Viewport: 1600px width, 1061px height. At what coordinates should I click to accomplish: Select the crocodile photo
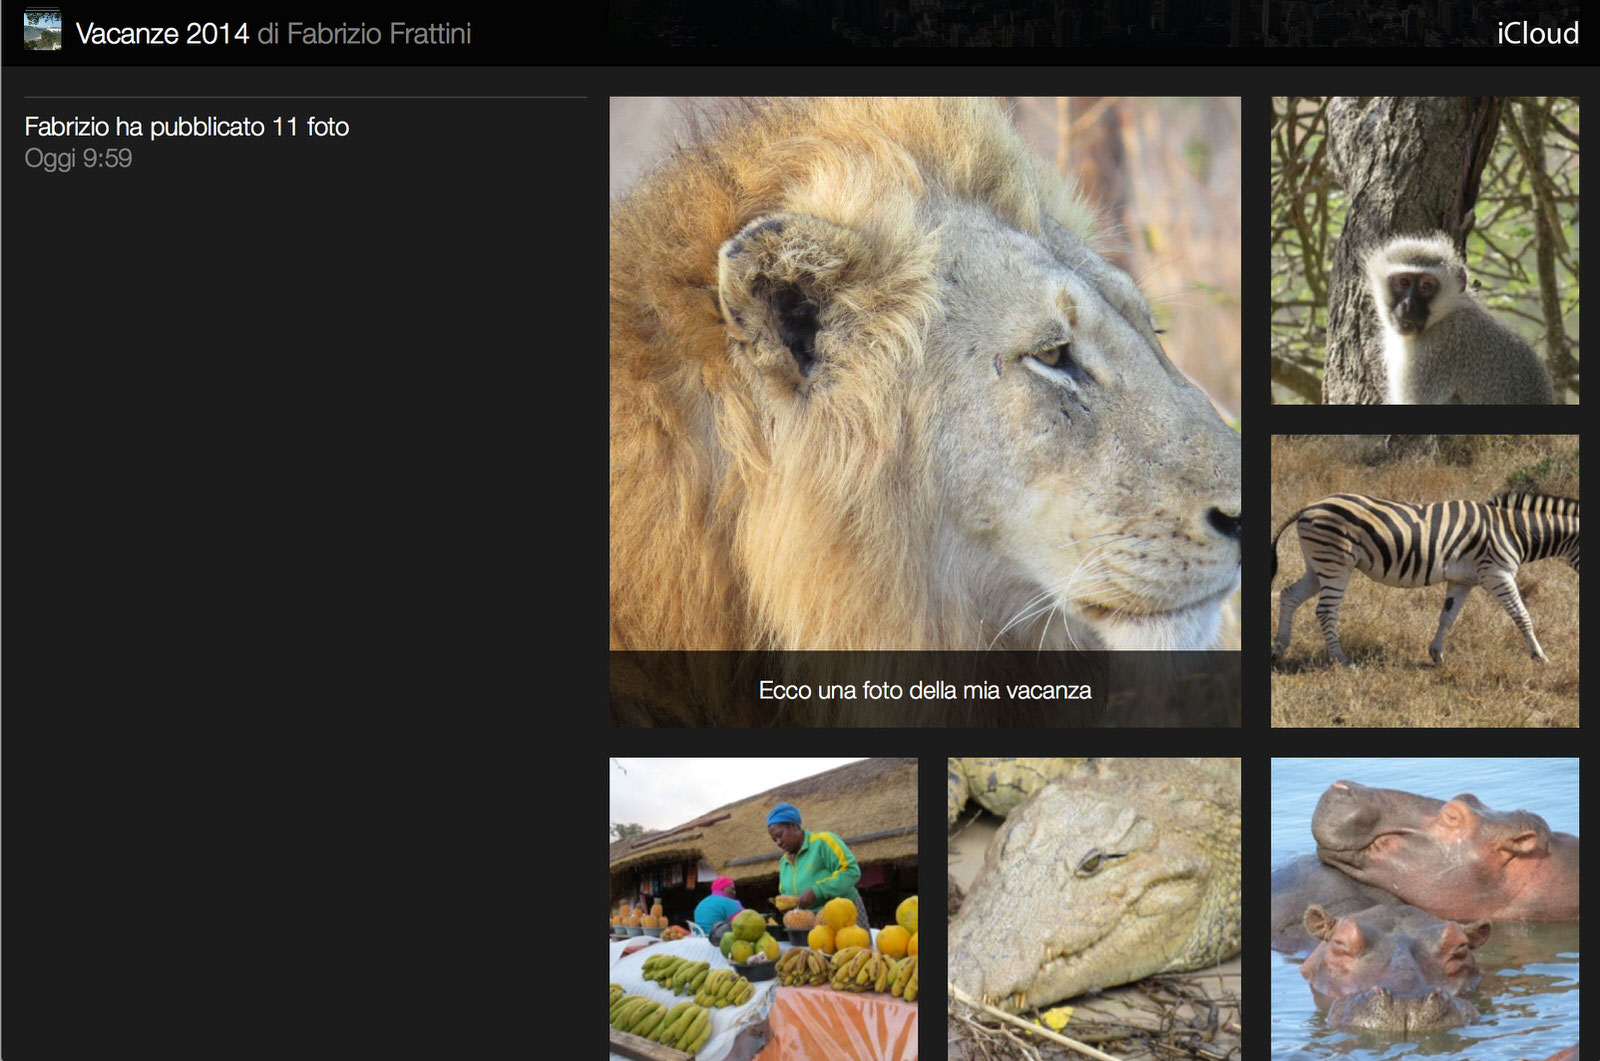(1094, 908)
